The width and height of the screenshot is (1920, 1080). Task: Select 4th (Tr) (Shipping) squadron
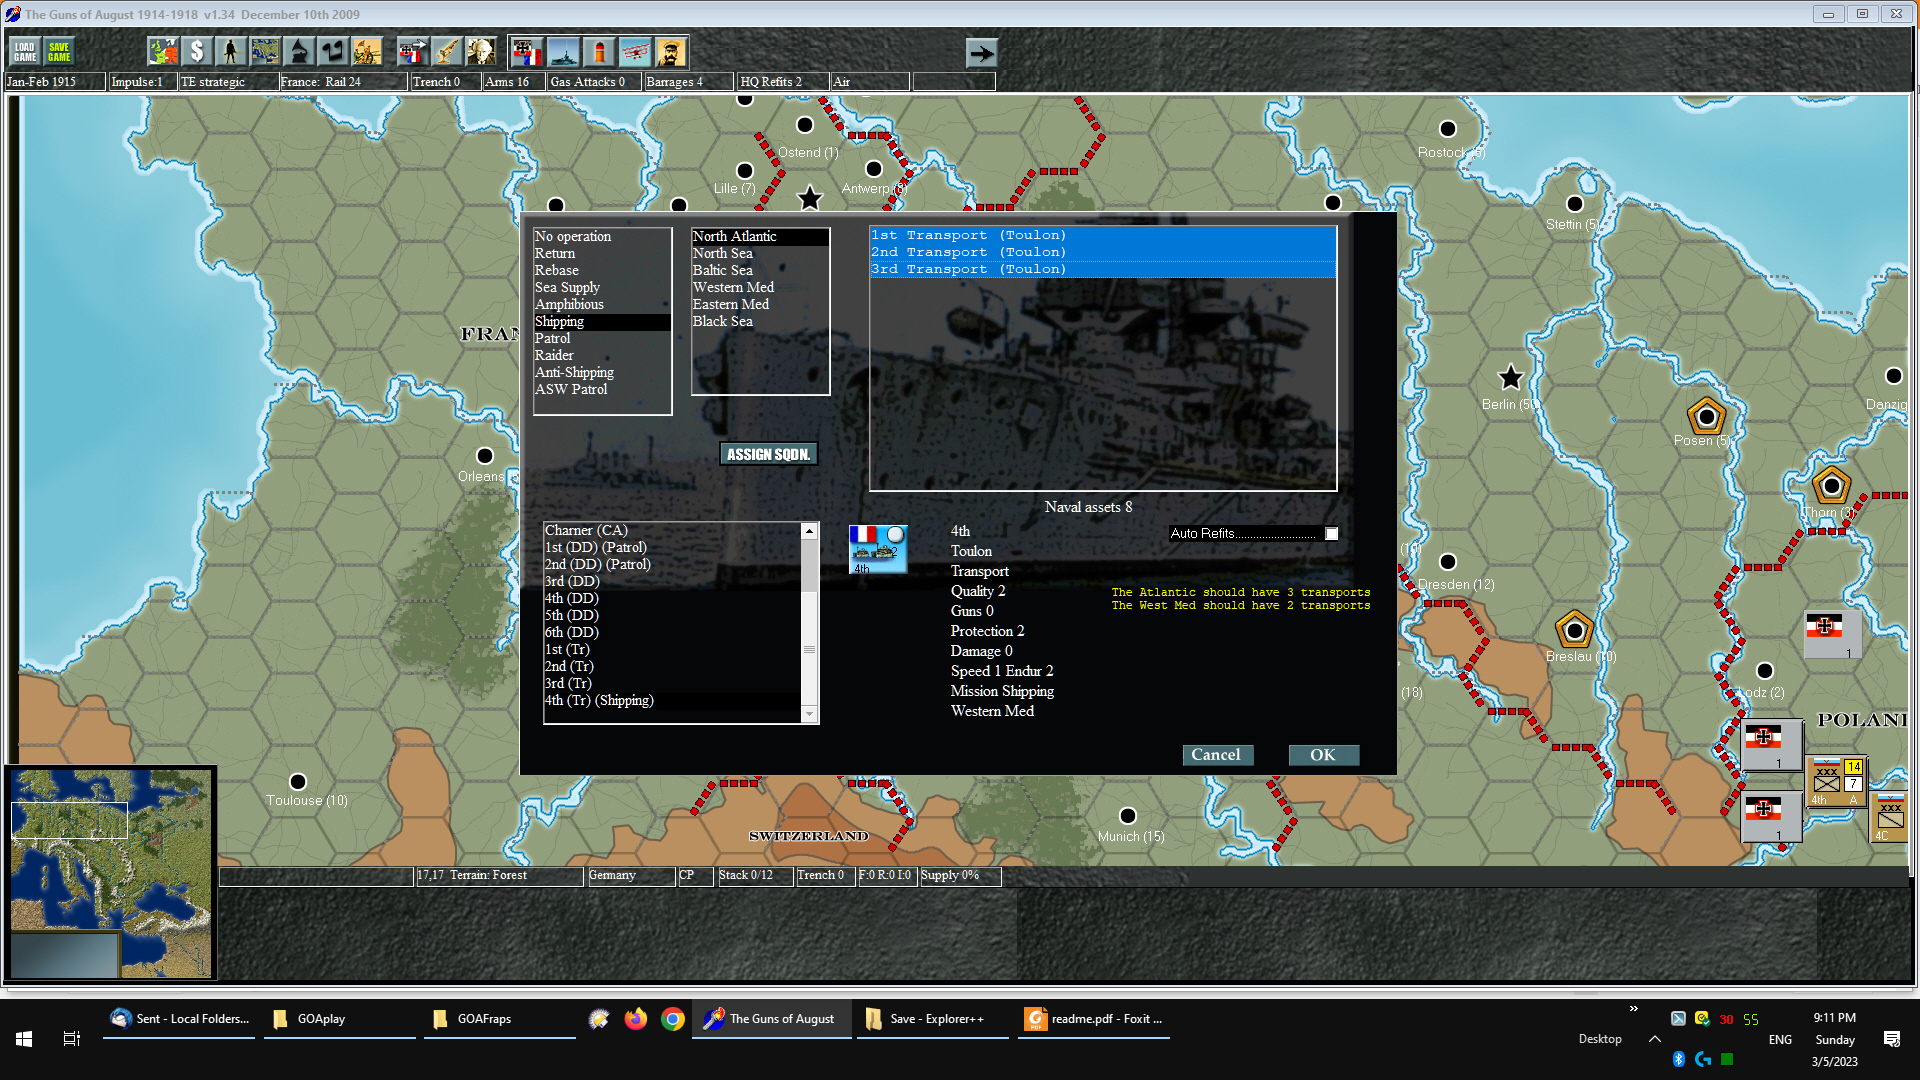point(672,701)
